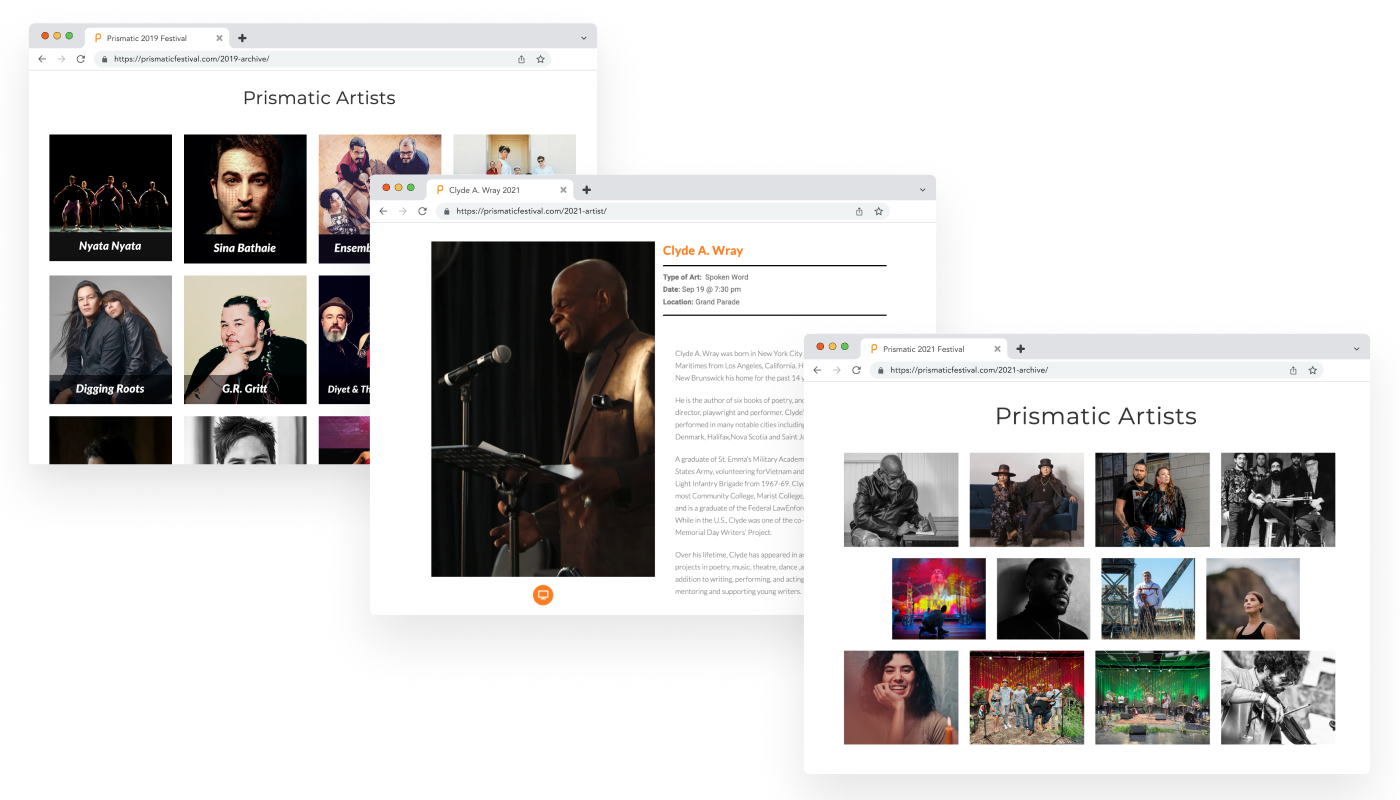Click the Clyde A. Wray orange heading
Viewport: 1400px width, 800px height.
pyautogui.click(x=703, y=251)
